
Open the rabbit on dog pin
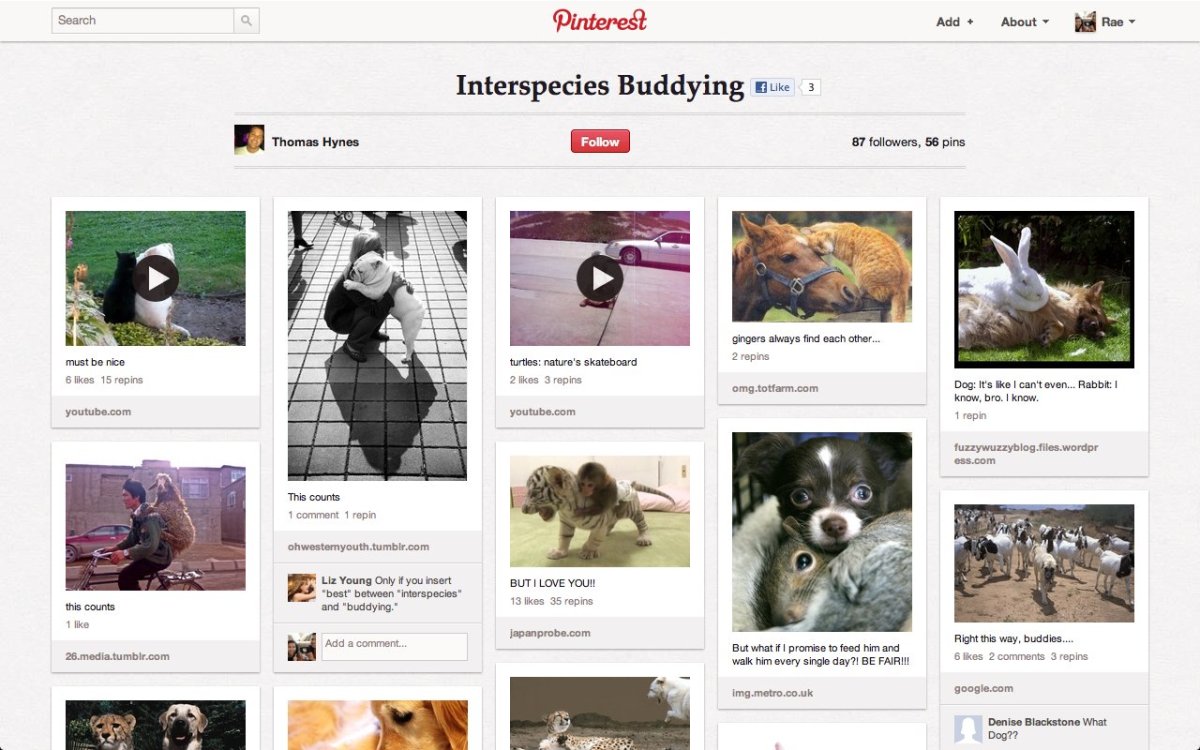click(1043, 289)
